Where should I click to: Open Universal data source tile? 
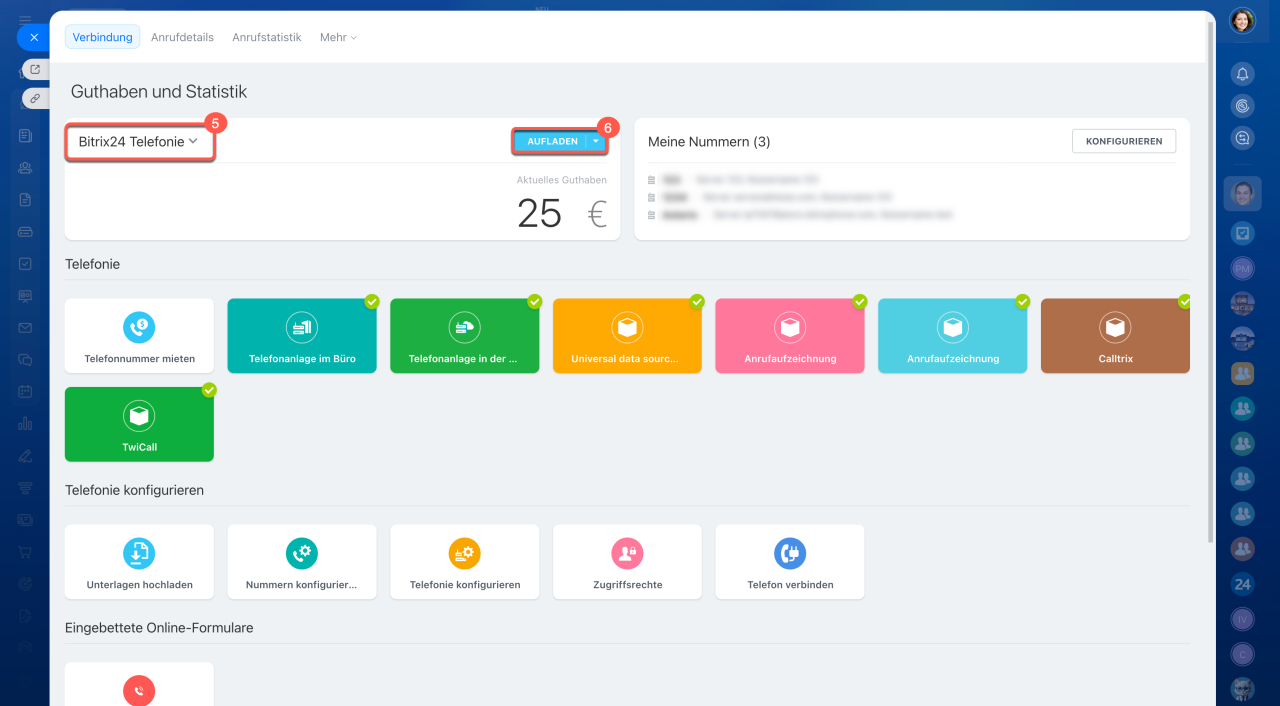pos(627,336)
